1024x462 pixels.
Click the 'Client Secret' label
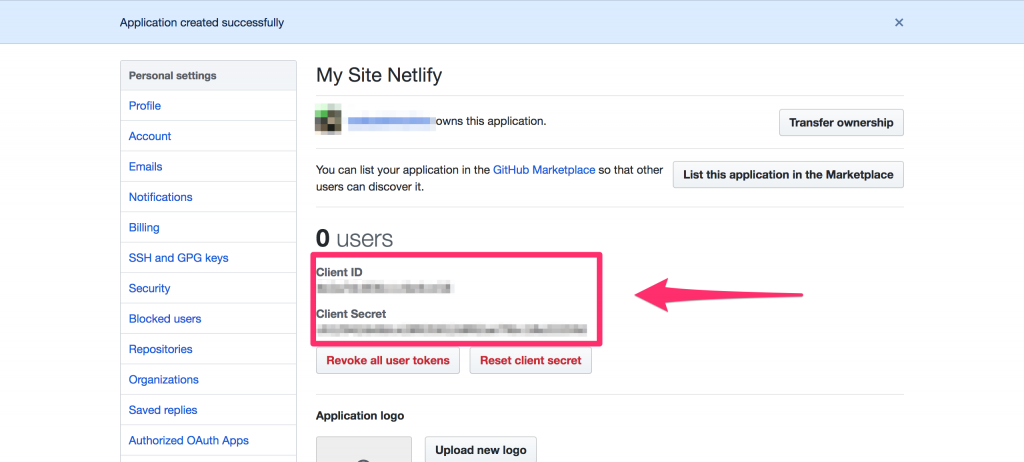pos(351,314)
